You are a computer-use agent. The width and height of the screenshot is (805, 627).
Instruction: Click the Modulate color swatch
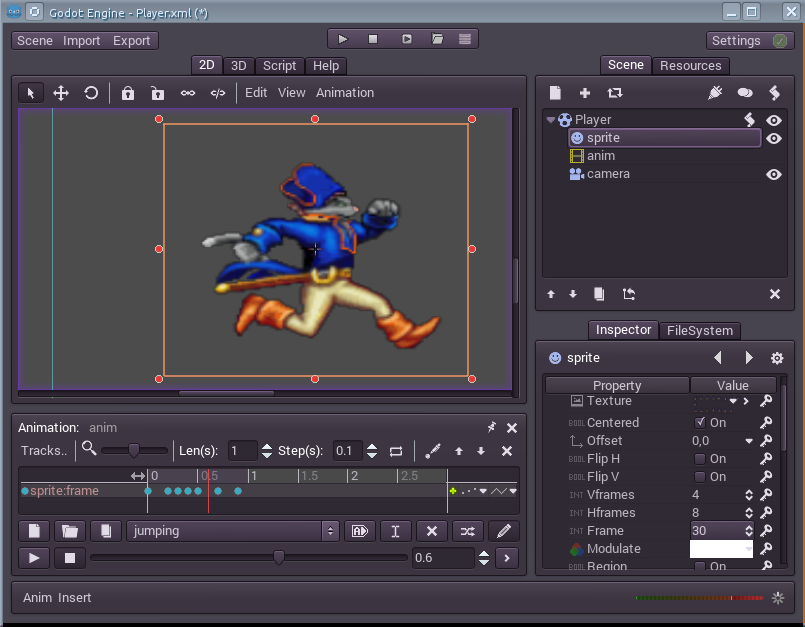(x=720, y=549)
